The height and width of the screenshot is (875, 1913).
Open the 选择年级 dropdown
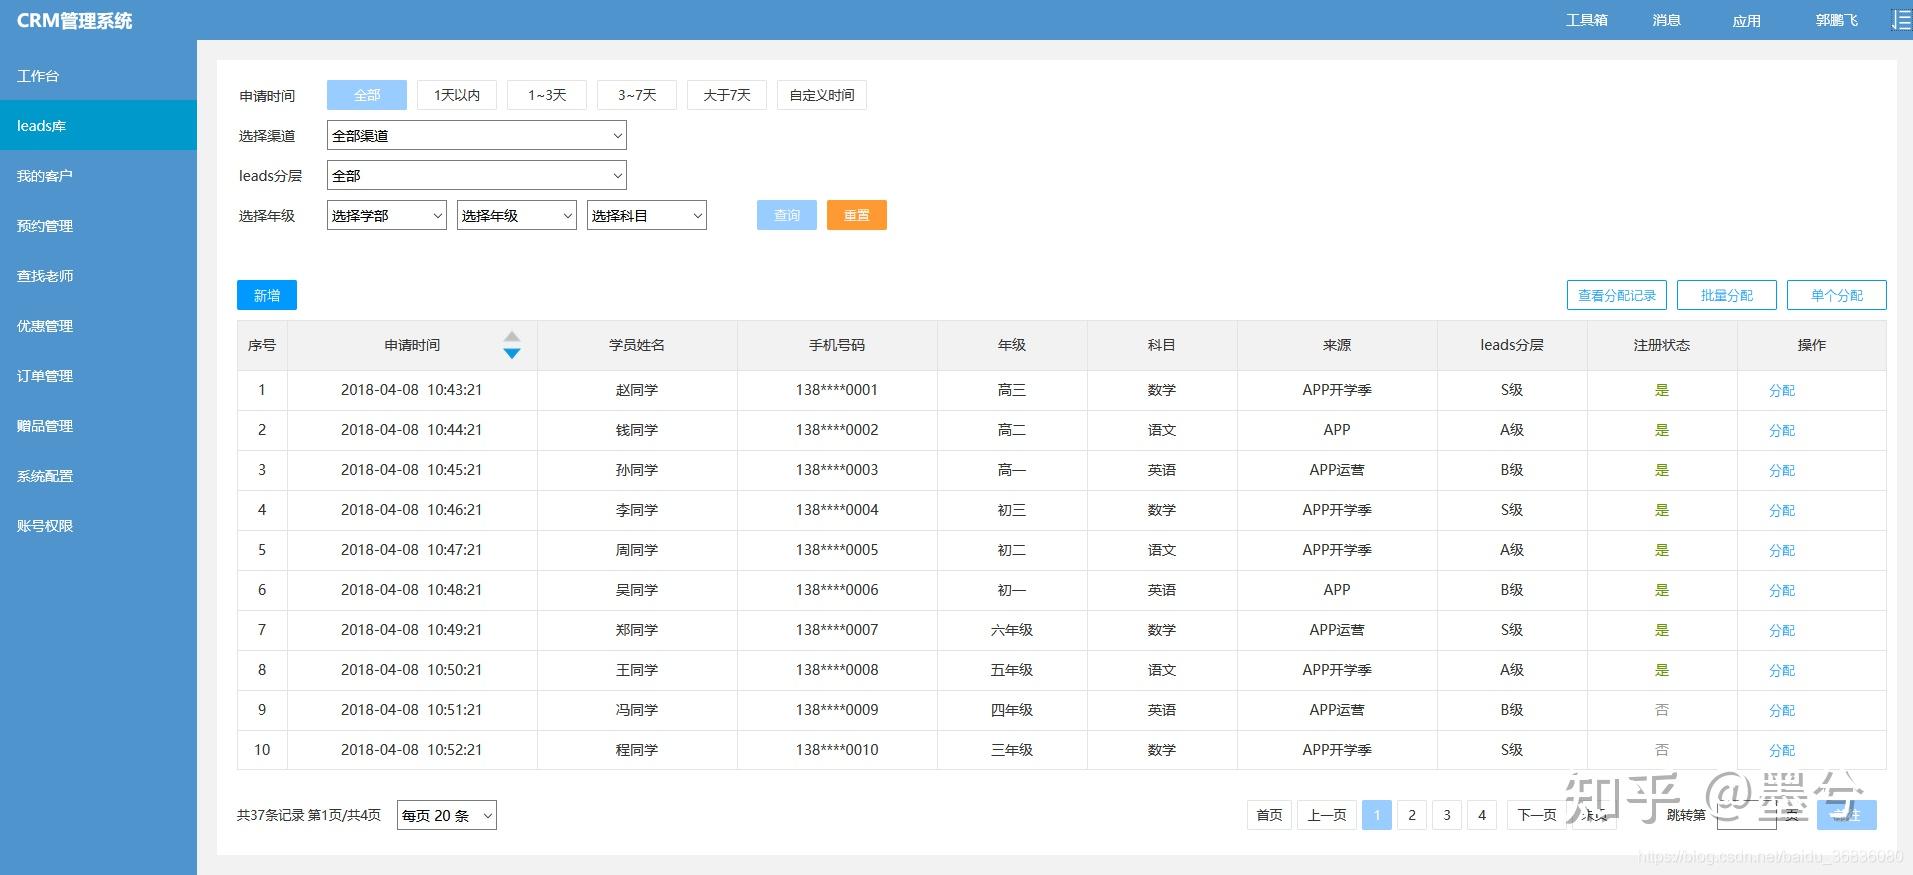pyautogui.click(x=517, y=215)
